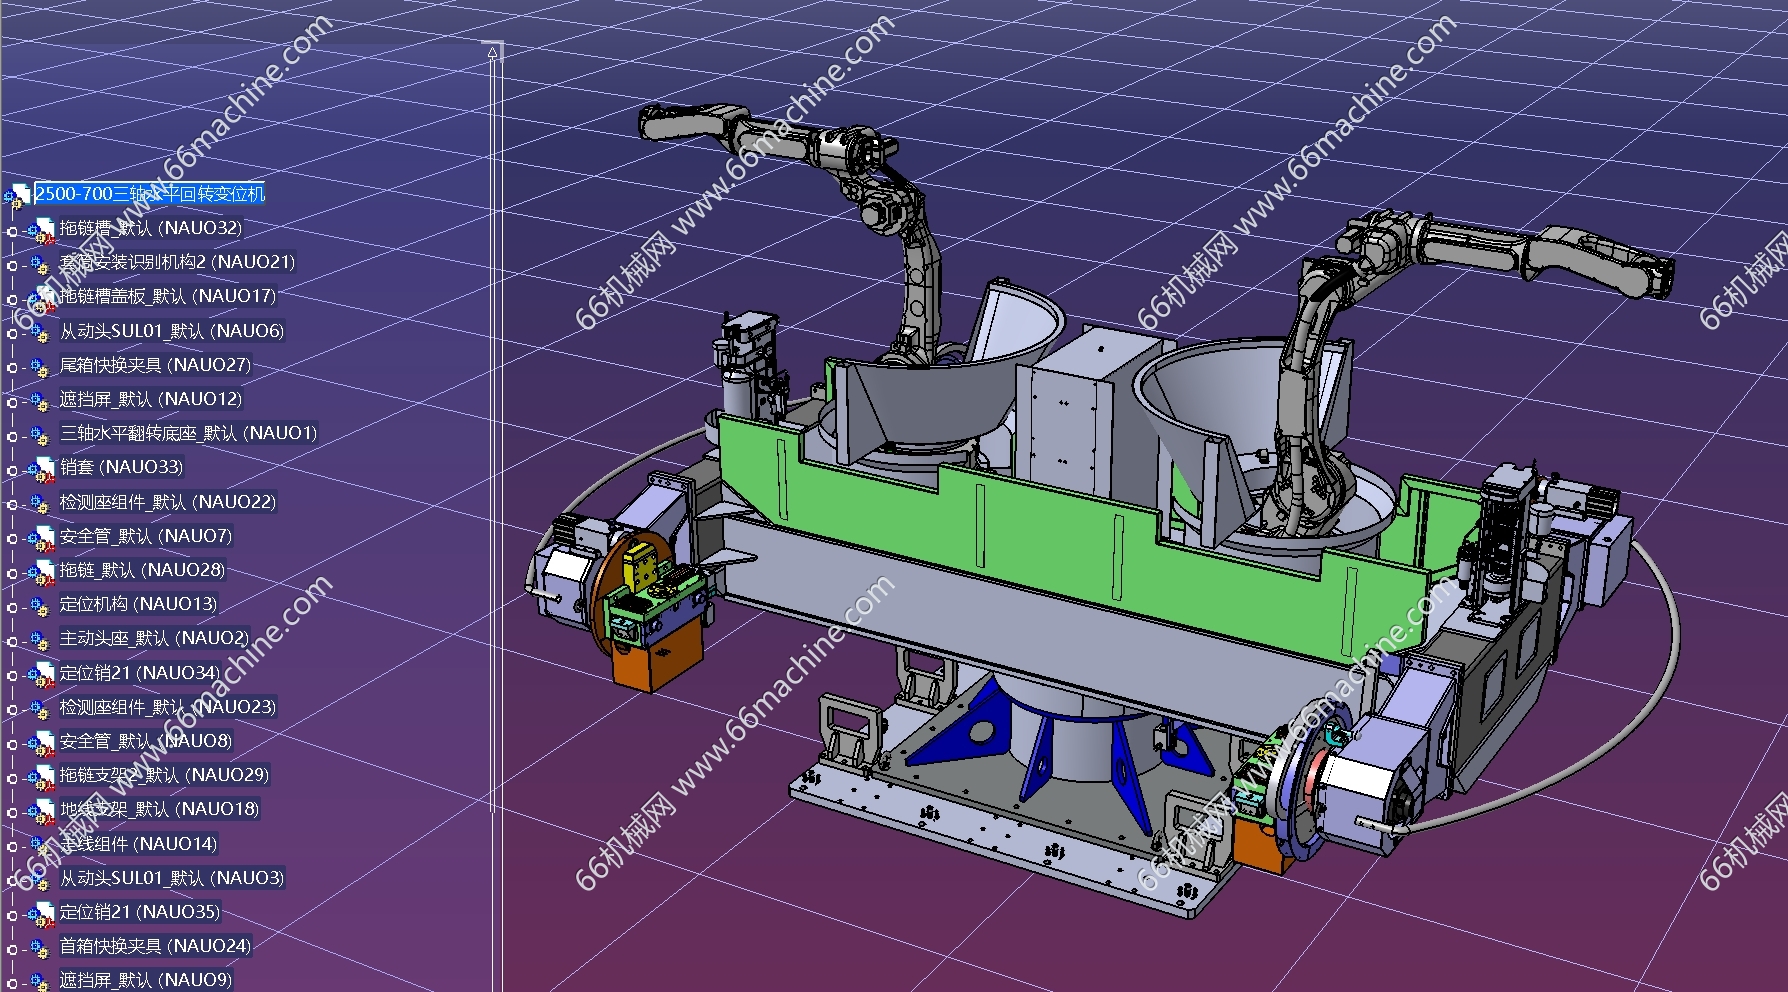The width and height of the screenshot is (1788, 992).
Task: Select the label 拖链支架2_默认 (NAUO29)
Action: coord(164,775)
